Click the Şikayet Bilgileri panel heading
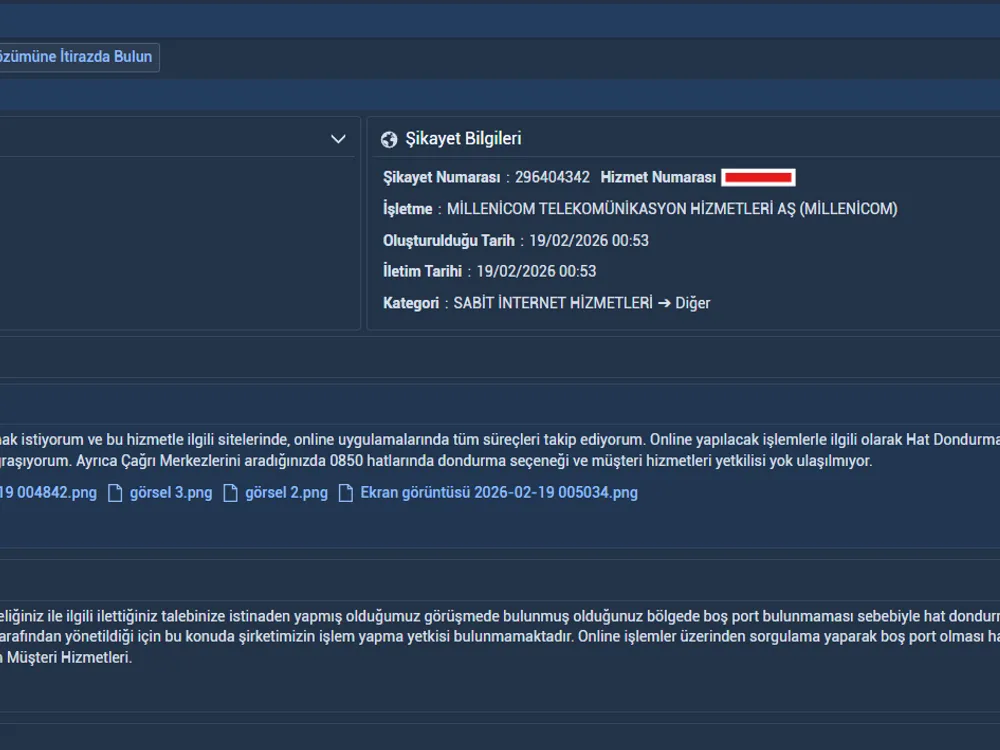 pyautogui.click(x=463, y=139)
